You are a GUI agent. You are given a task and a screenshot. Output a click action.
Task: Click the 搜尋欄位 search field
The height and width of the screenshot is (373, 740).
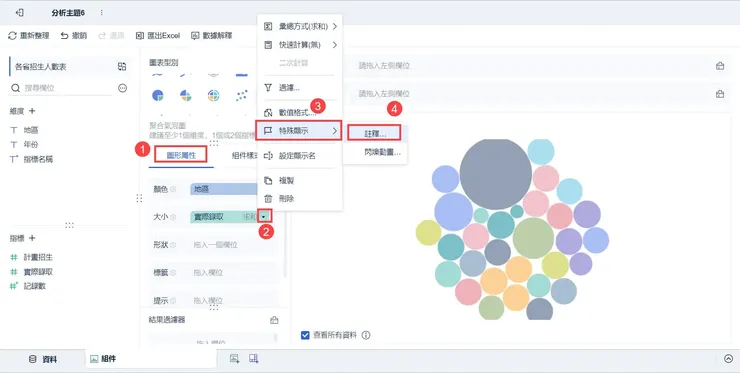[x=61, y=88]
